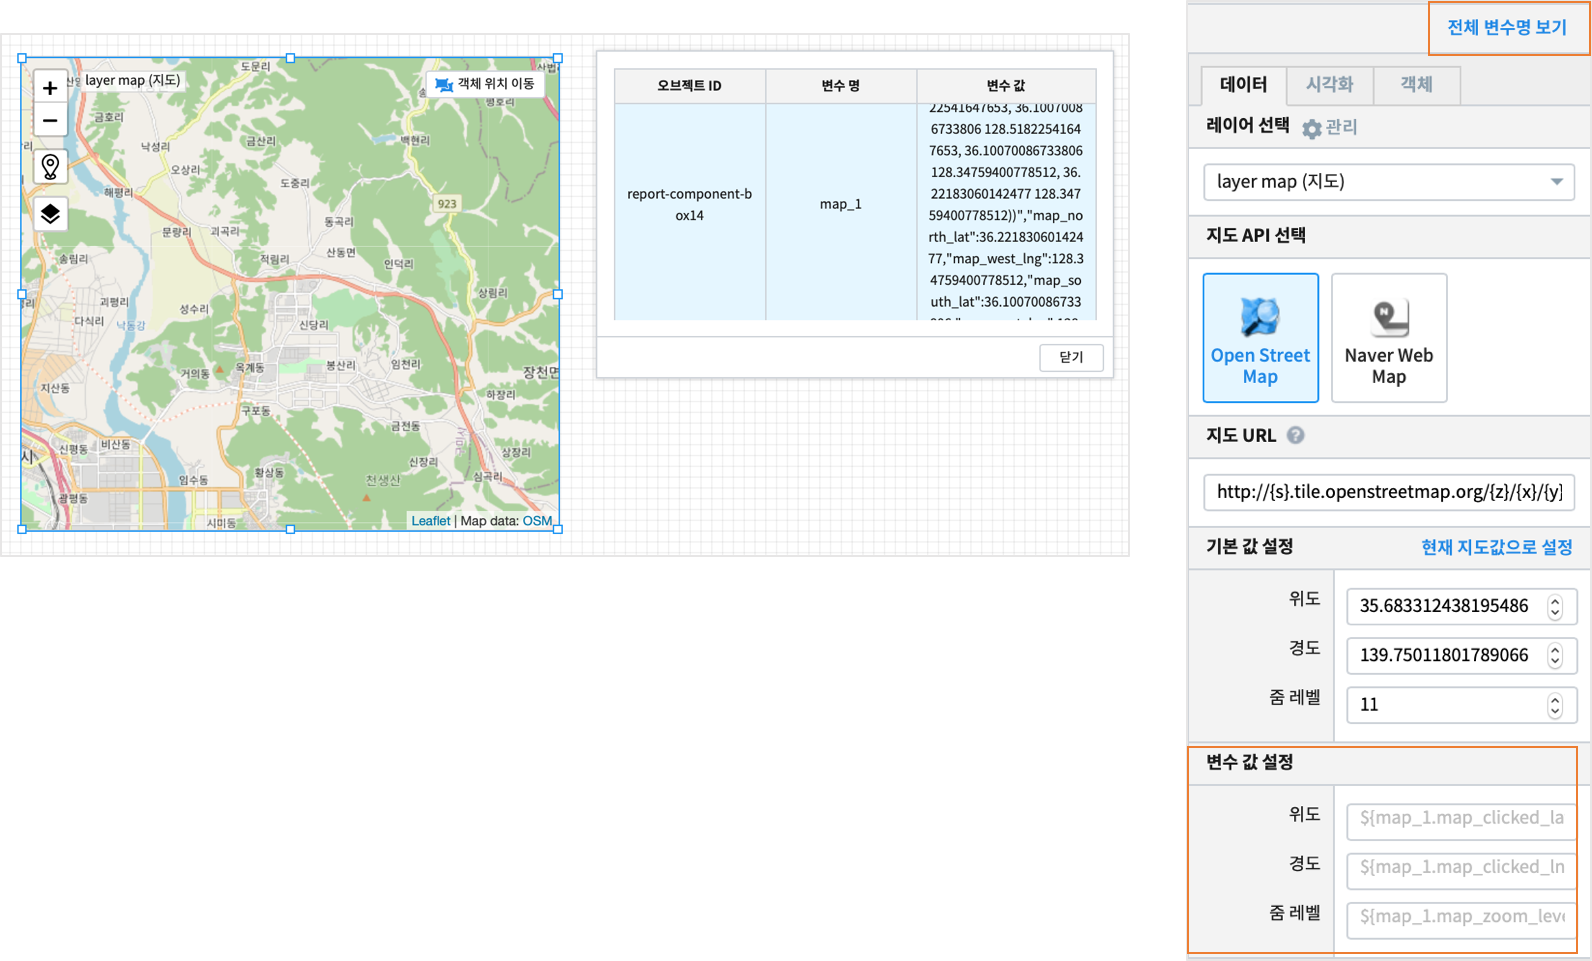Show help for 지도 URL
The height and width of the screenshot is (961, 1592).
[1295, 435]
